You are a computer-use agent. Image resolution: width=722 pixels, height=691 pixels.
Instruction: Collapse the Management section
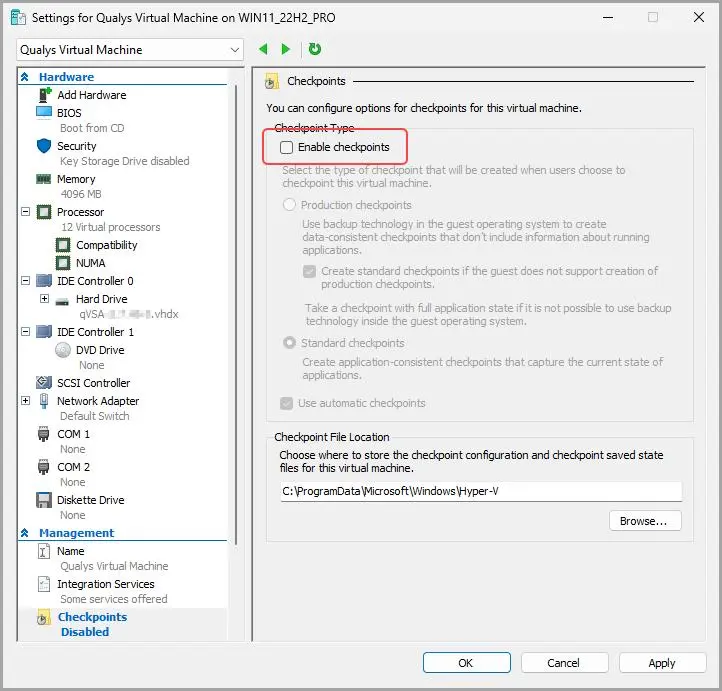[25, 533]
